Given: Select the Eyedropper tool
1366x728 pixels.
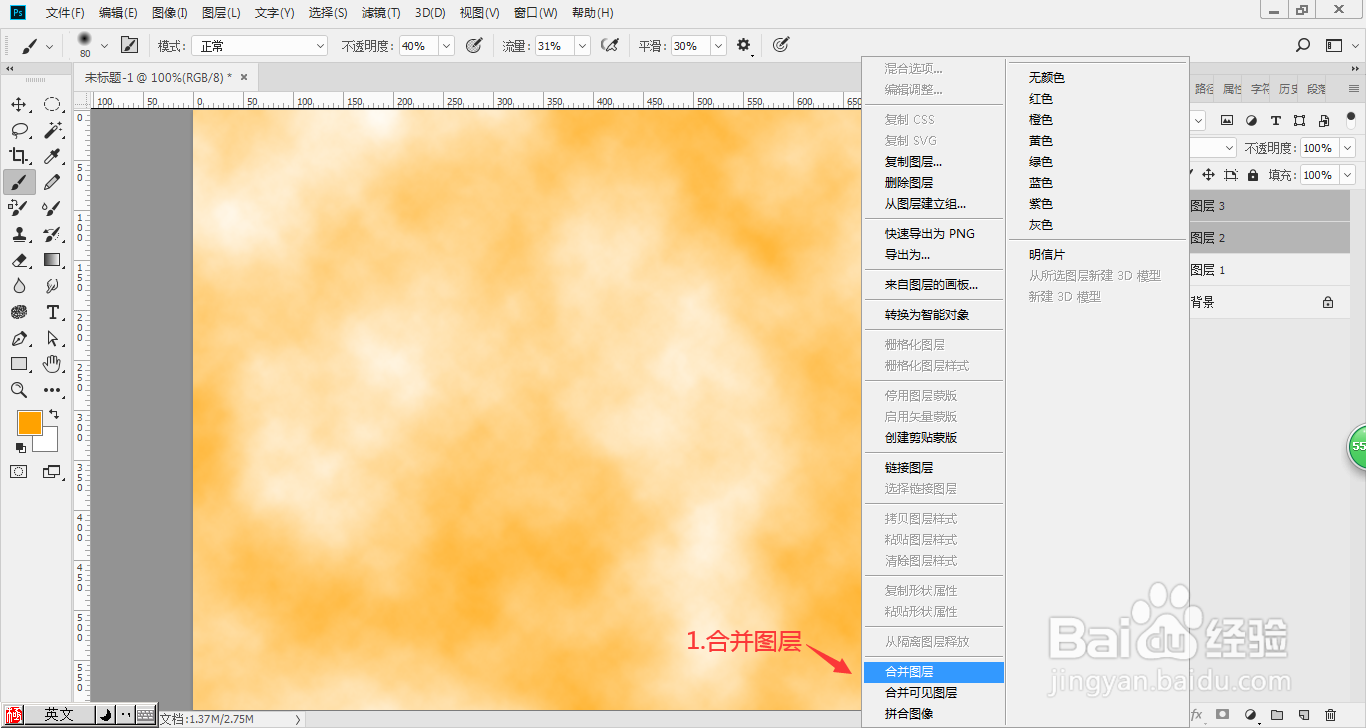Looking at the screenshot, I should [x=52, y=156].
